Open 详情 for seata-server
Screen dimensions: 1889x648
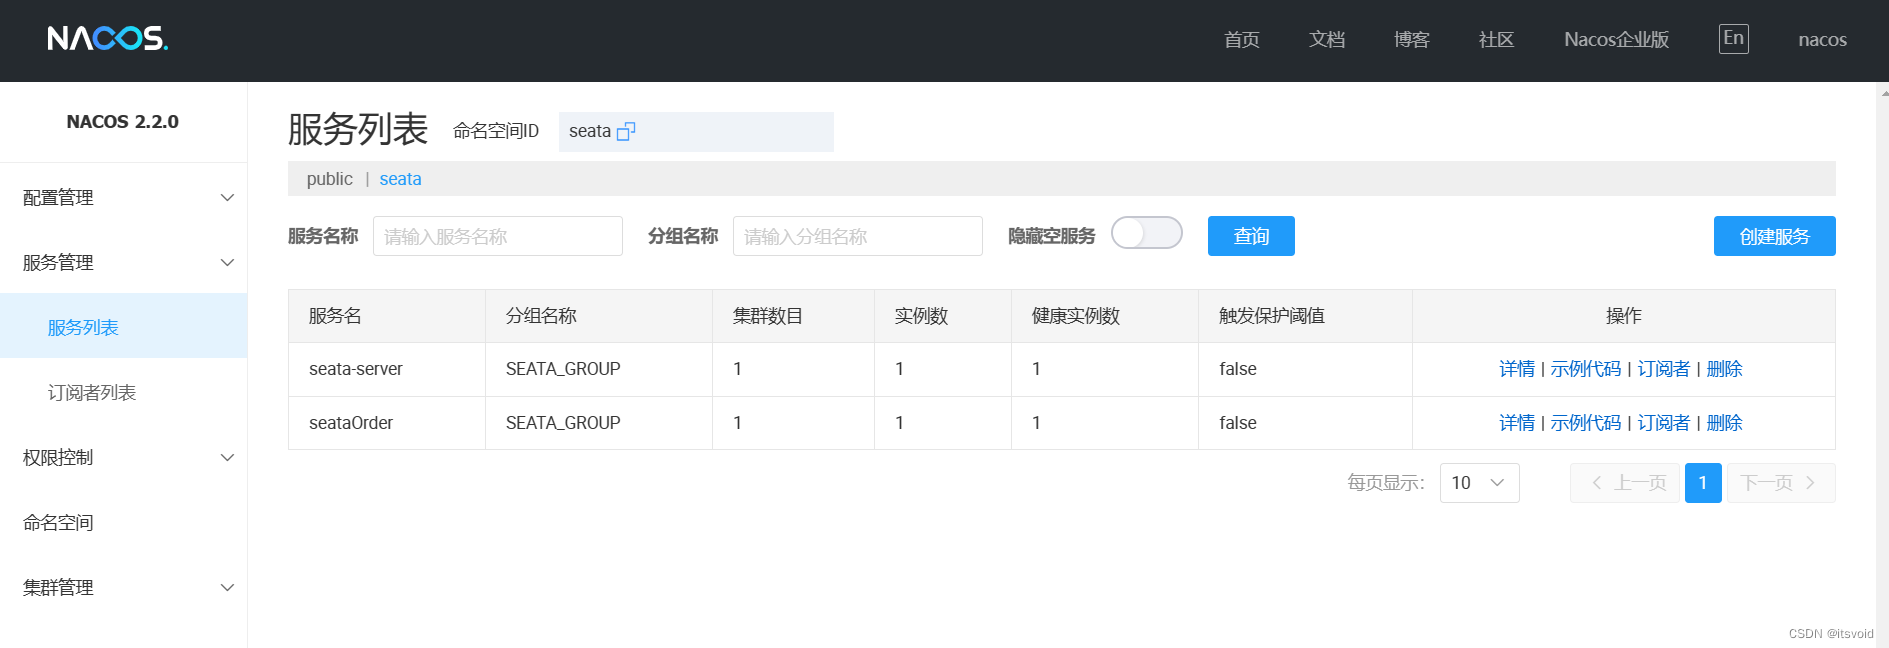coord(1516,369)
